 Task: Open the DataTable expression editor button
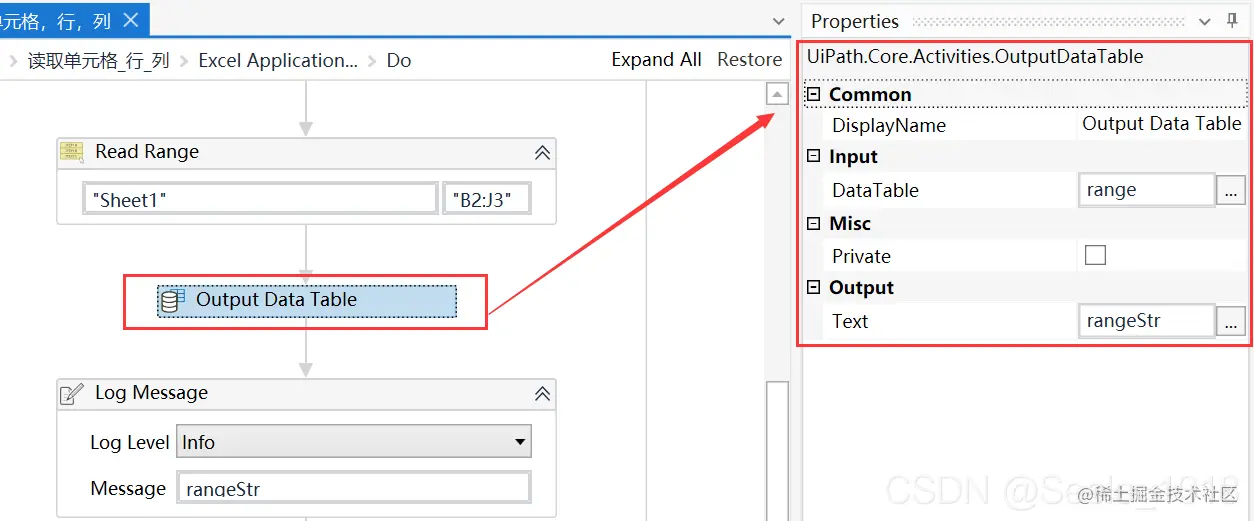[1231, 190]
